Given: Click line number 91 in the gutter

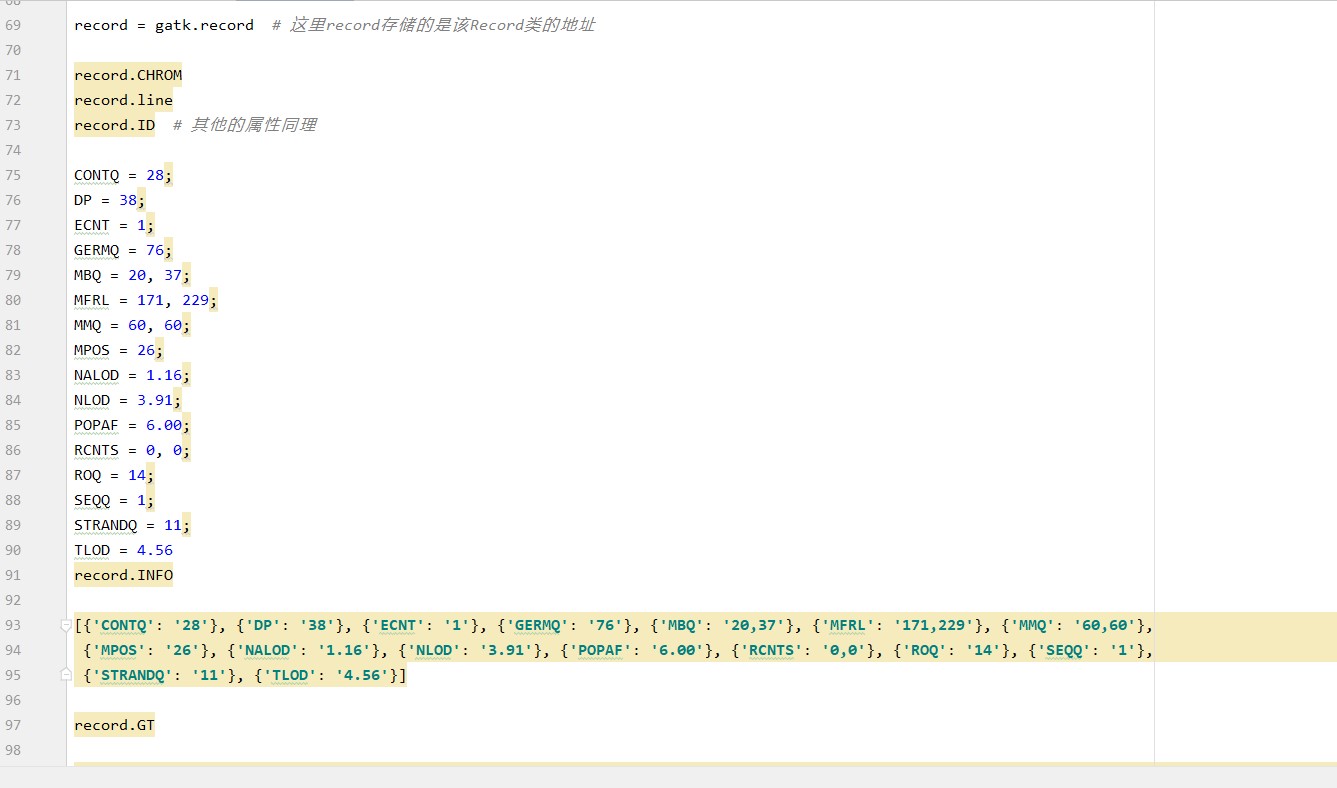Looking at the screenshot, I should pyautogui.click(x=13, y=575).
